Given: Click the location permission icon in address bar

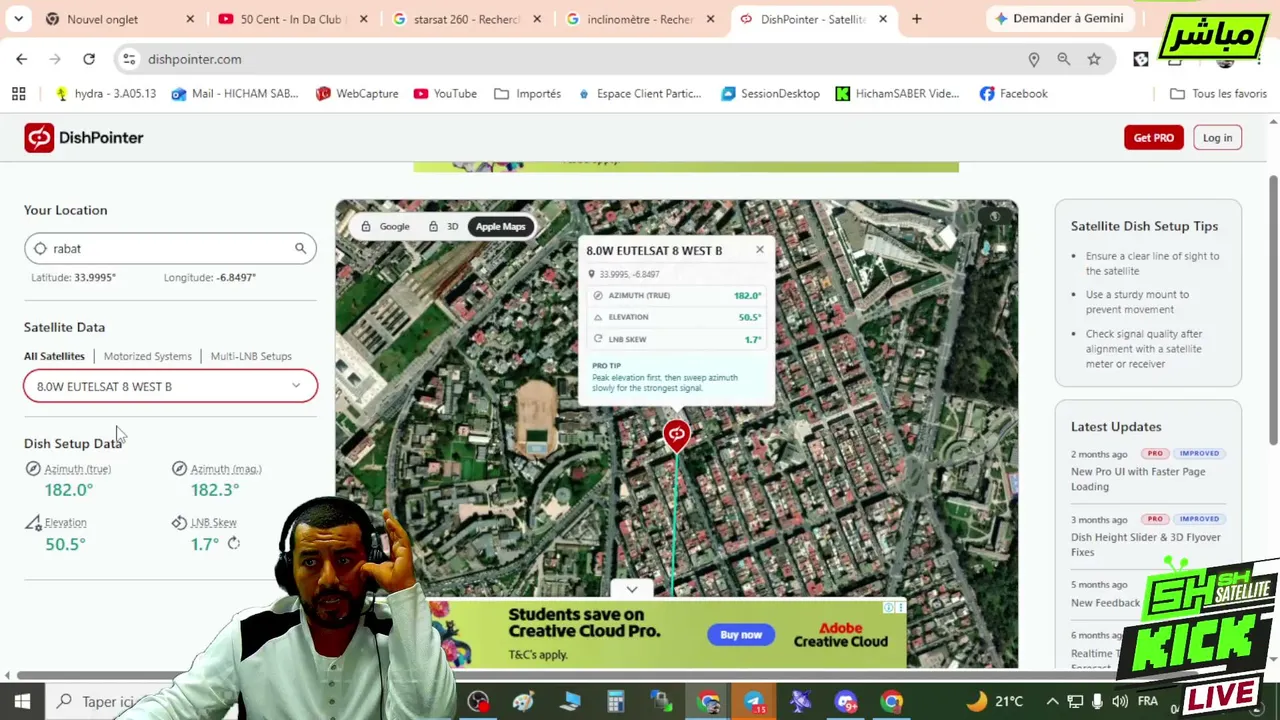Looking at the screenshot, I should (x=1034, y=59).
